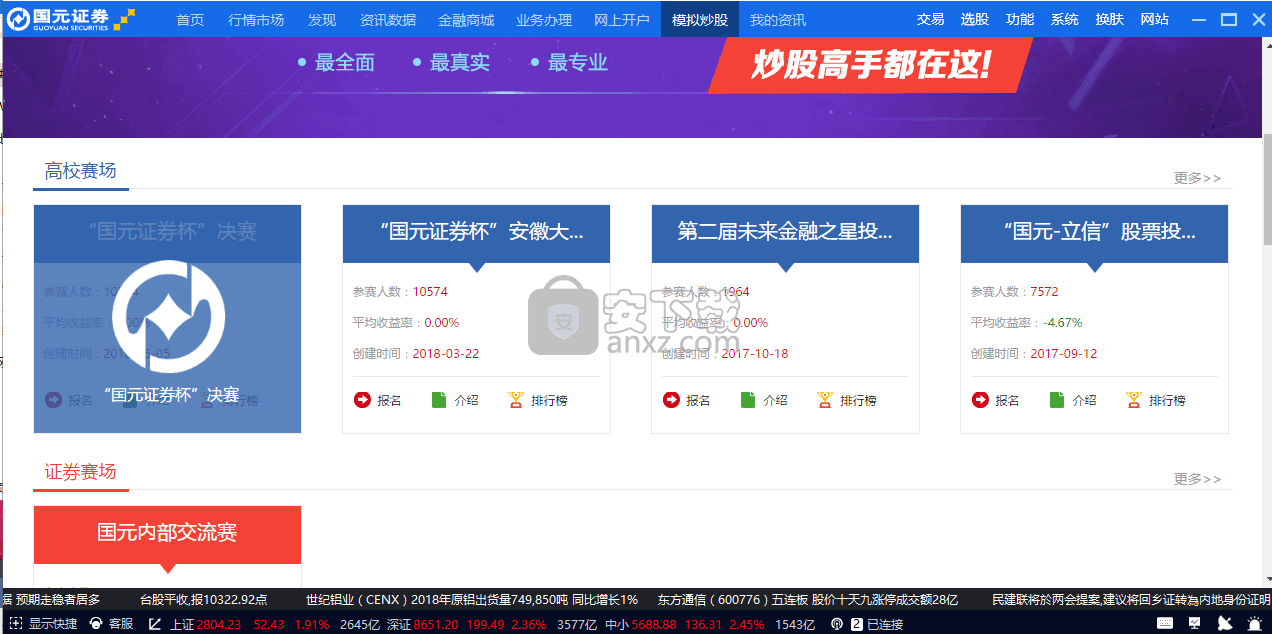Open the 选股 menu
Screen dimensions: 1272x634
click(974, 19)
